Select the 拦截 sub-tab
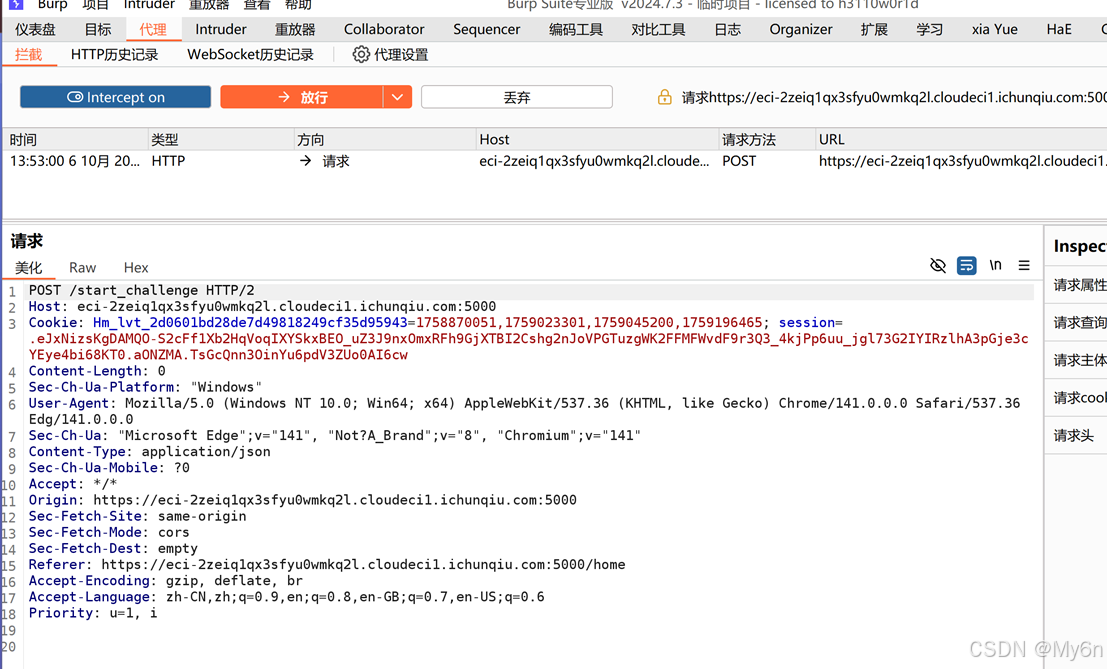Image resolution: width=1107 pixels, height=669 pixels. point(28,54)
